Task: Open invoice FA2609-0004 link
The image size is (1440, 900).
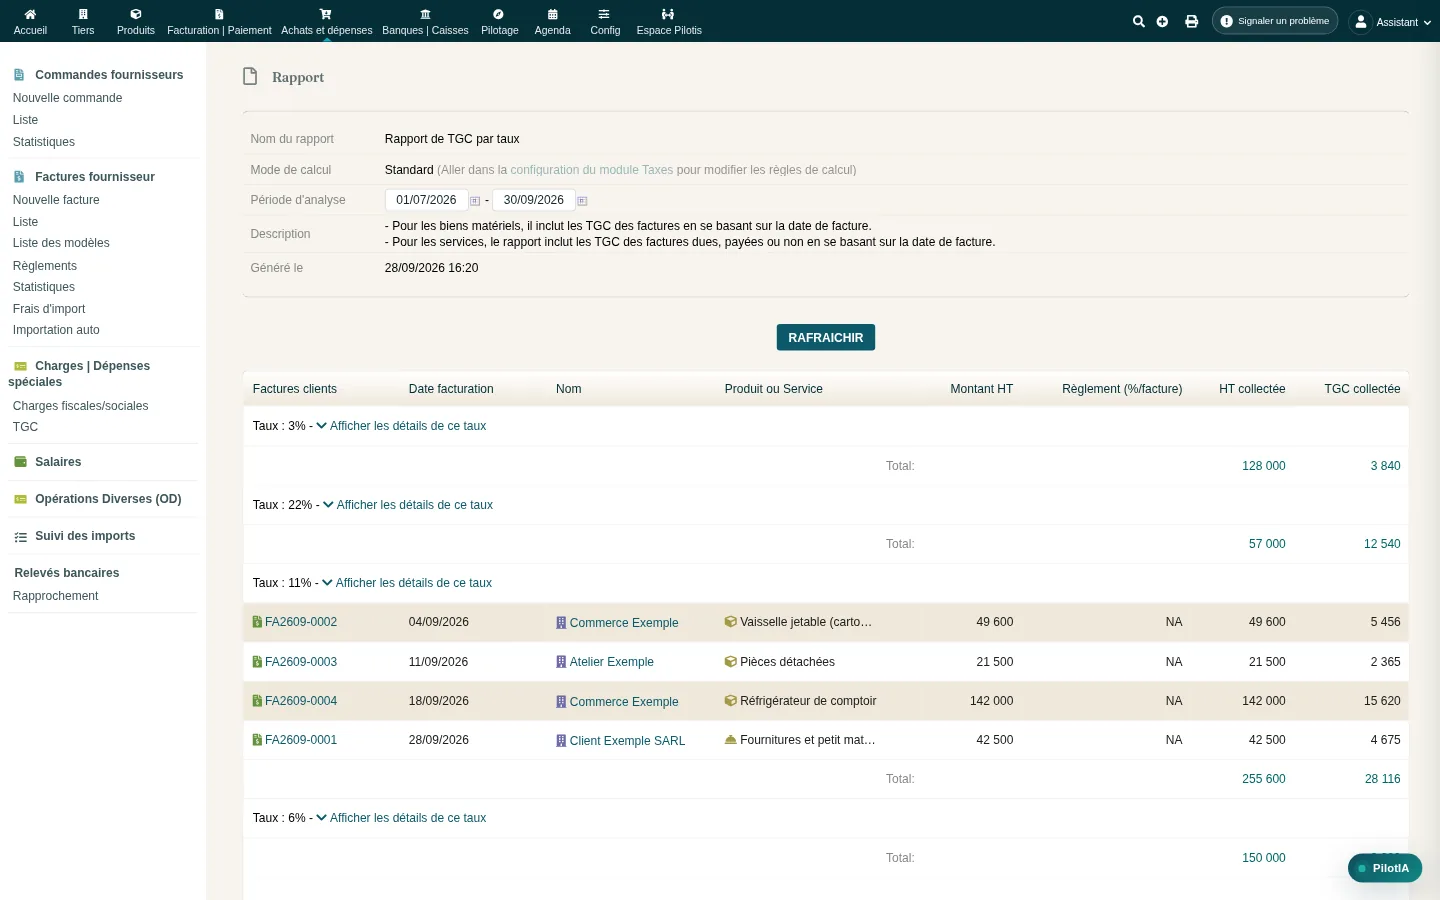Action: click(x=301, y=701)
